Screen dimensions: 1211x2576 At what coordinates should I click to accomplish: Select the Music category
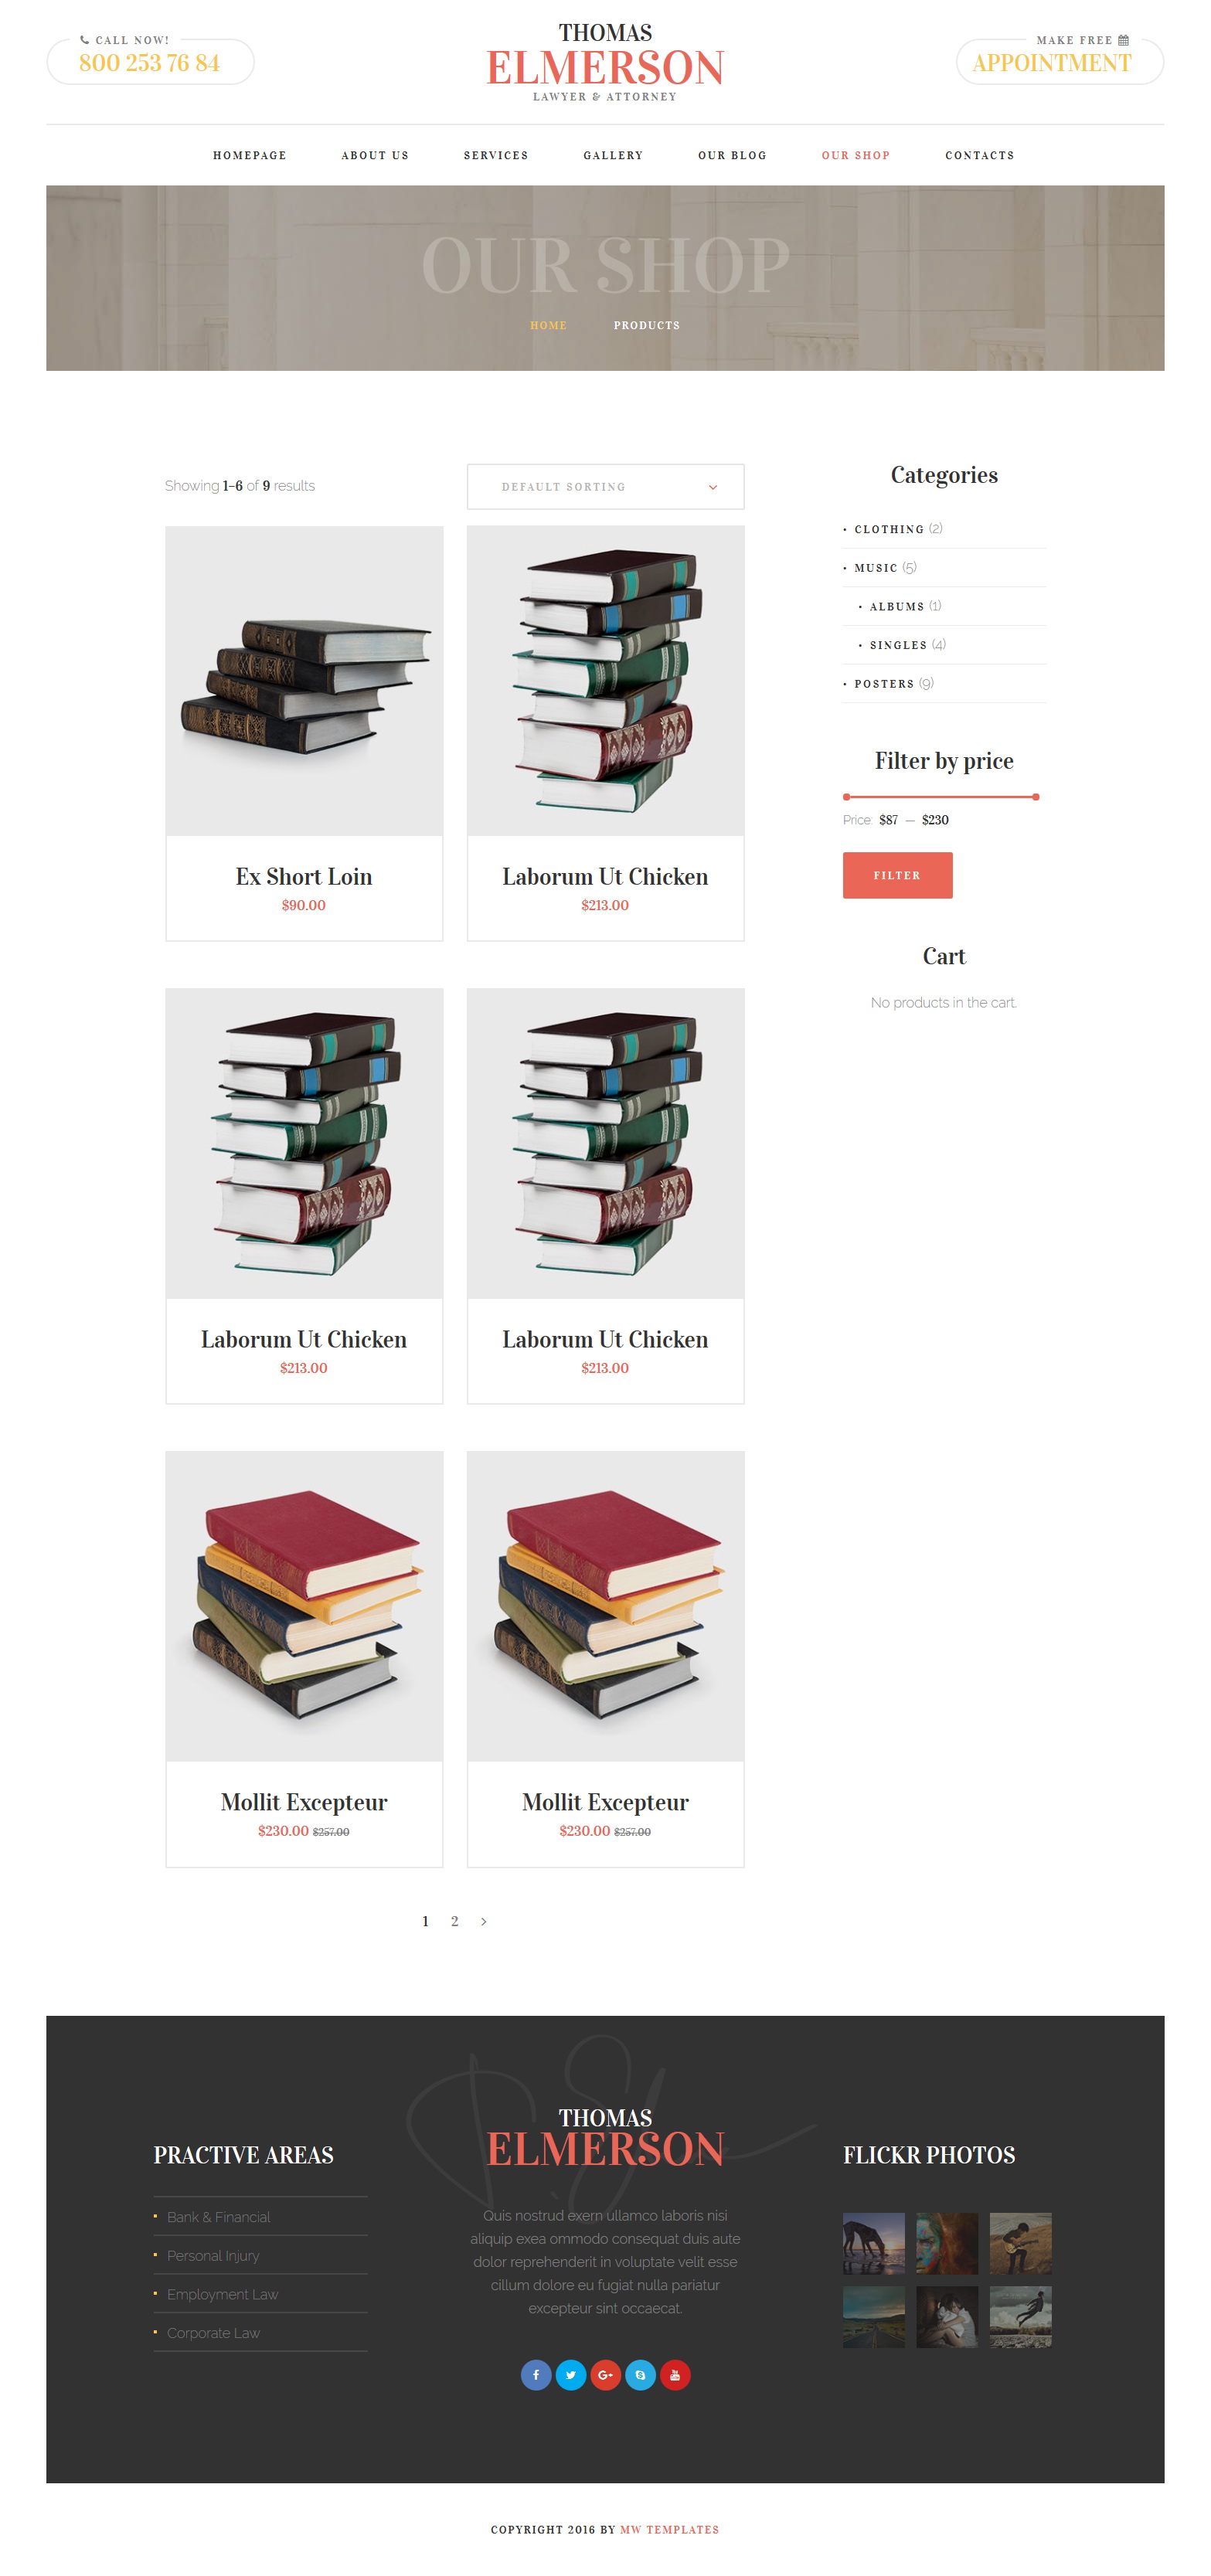(x=875, y=568)
